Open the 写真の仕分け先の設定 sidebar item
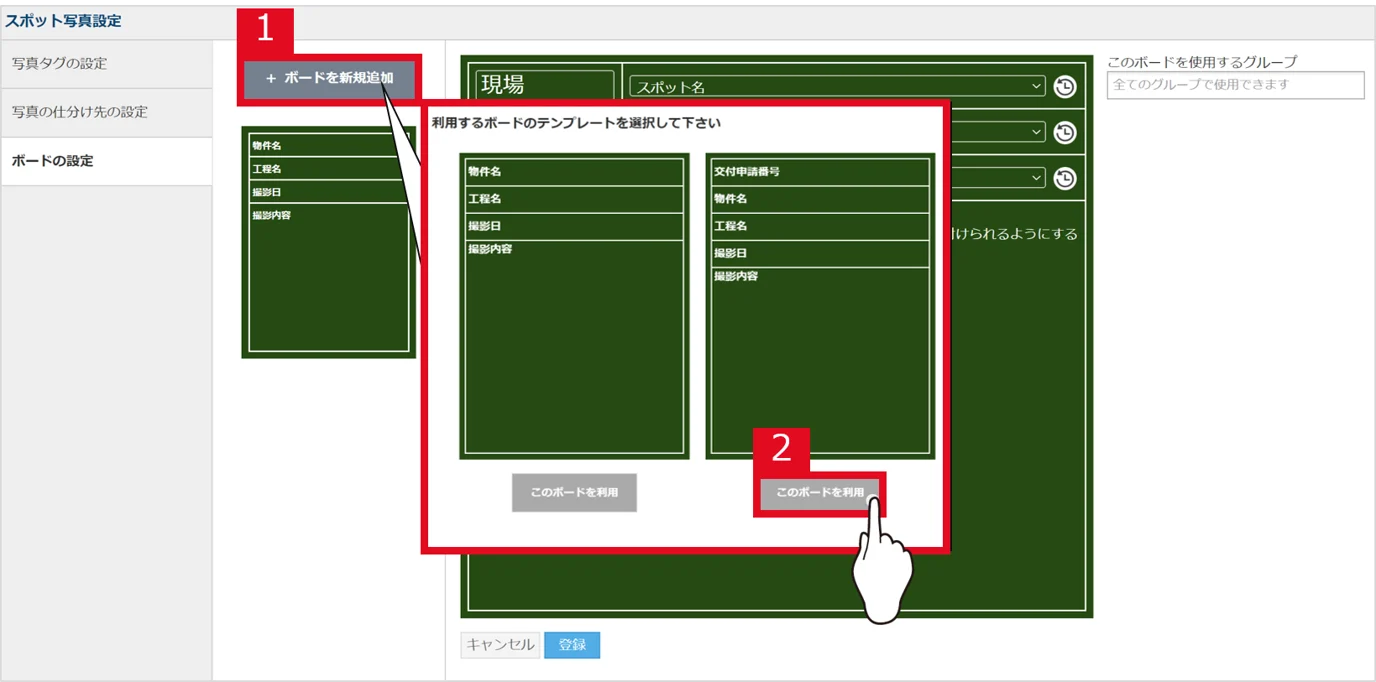 [x=106, y=113]
